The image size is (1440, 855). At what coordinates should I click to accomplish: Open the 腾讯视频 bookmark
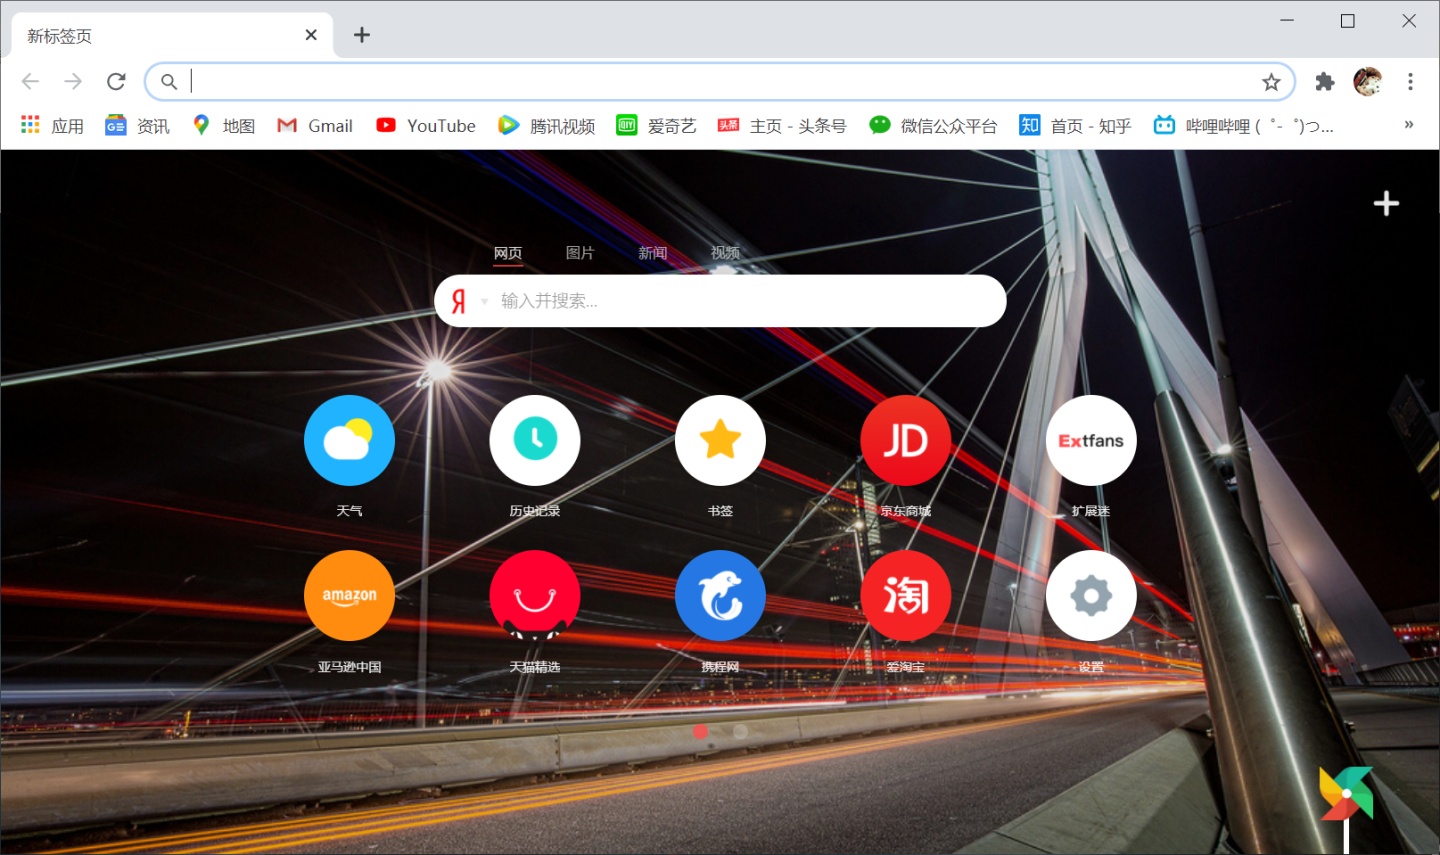(547, 125)
